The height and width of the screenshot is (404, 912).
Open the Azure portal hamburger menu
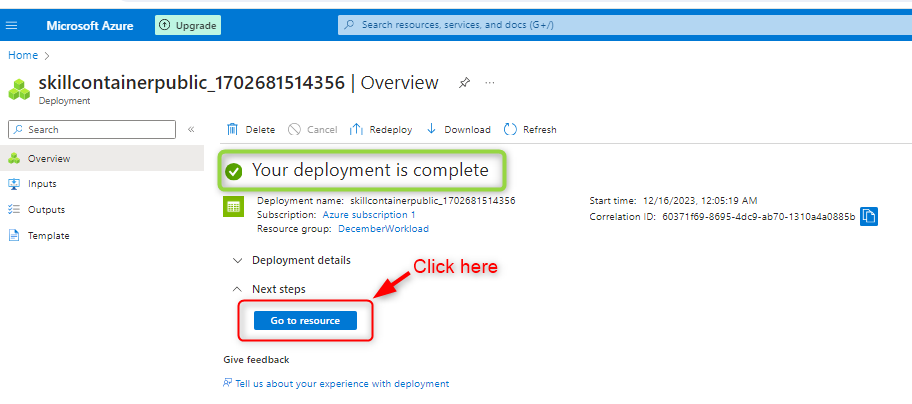[x=12, y=26]
